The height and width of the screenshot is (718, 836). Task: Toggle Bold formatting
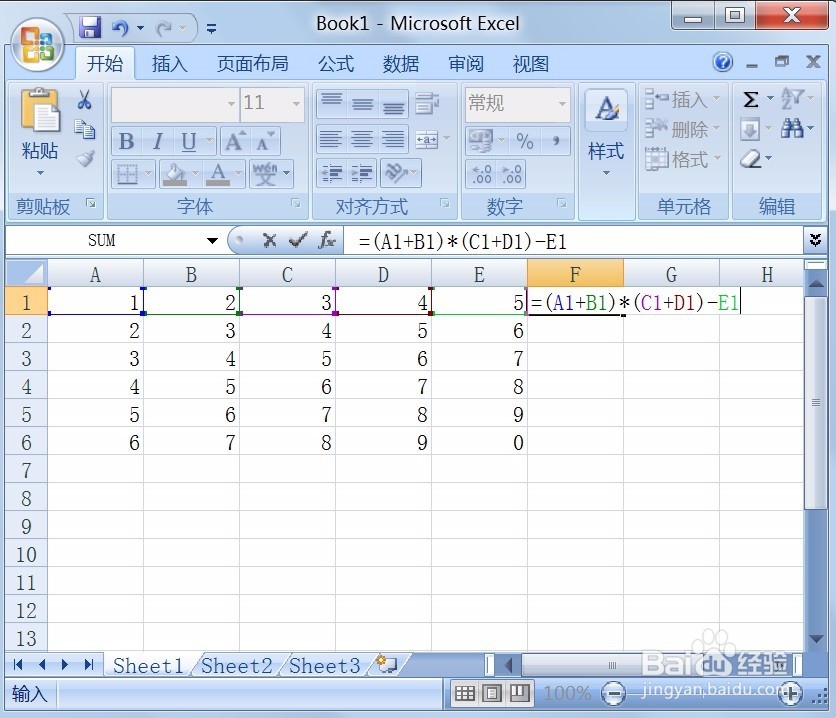(126, 142)
